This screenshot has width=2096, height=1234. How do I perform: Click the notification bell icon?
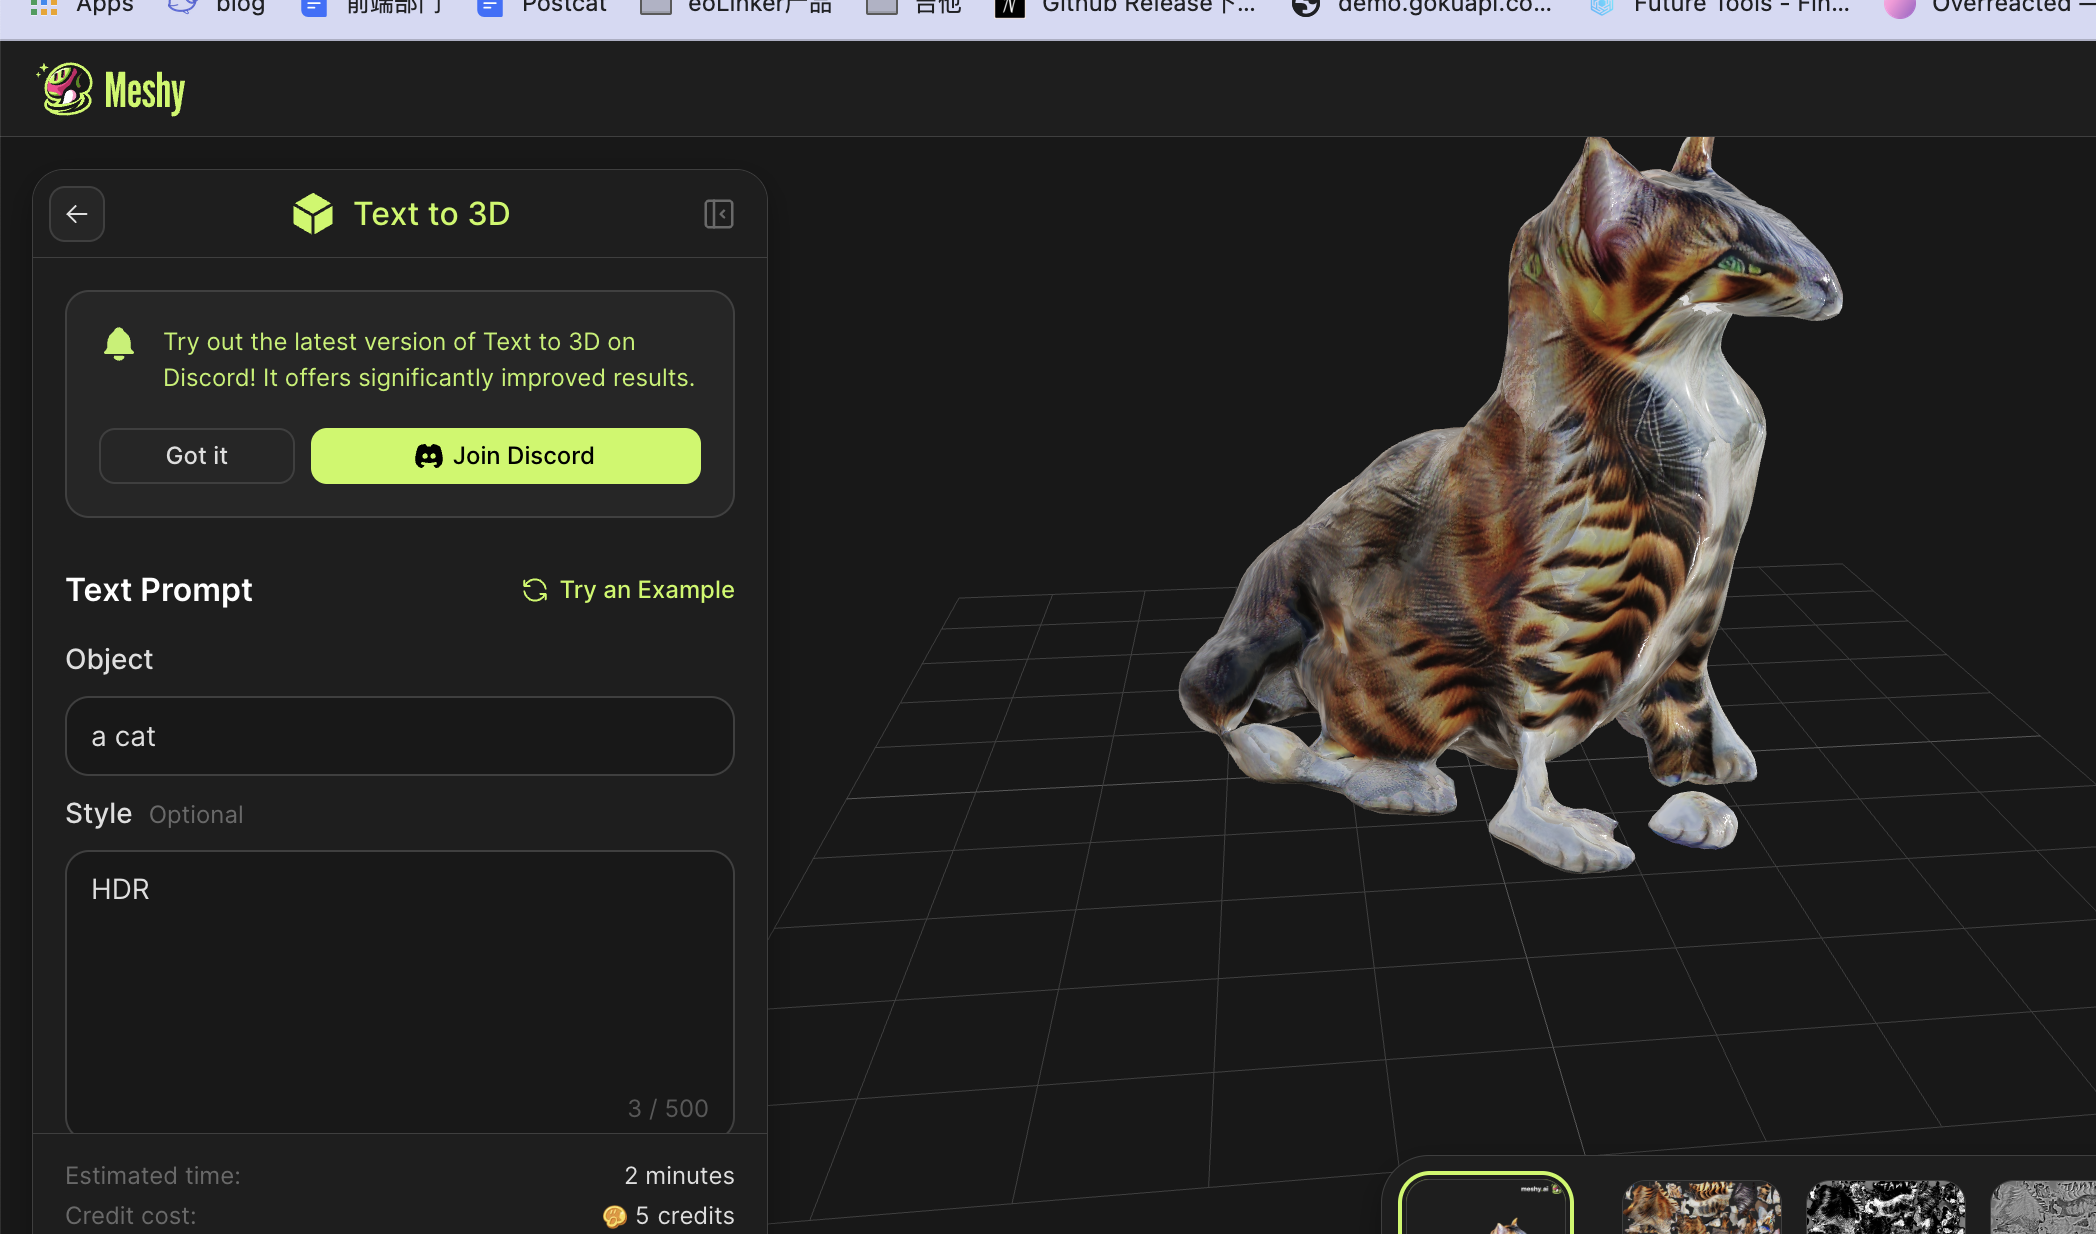coord(119,344)
